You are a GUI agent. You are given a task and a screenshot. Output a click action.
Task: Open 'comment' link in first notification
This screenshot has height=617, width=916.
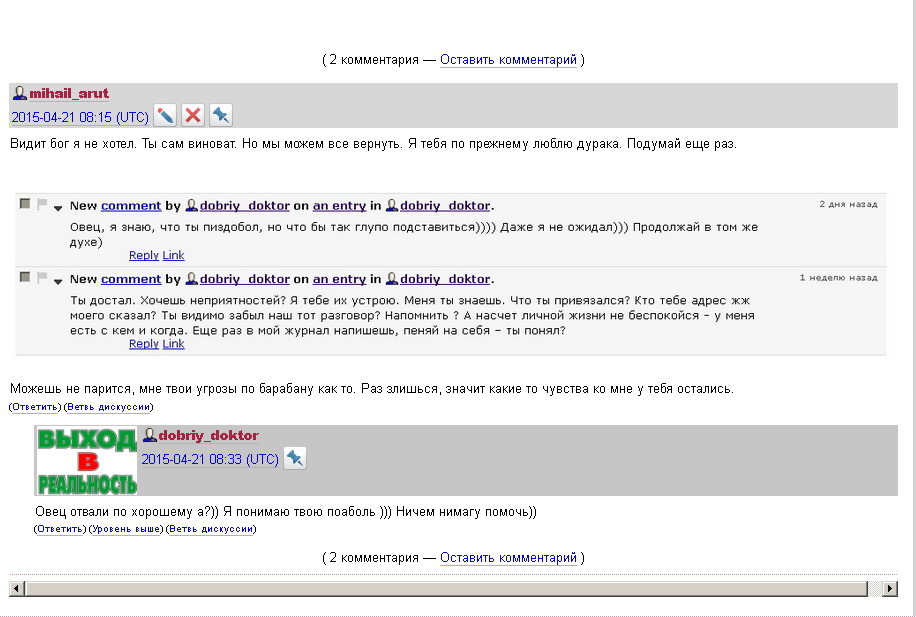click(131, 206)
